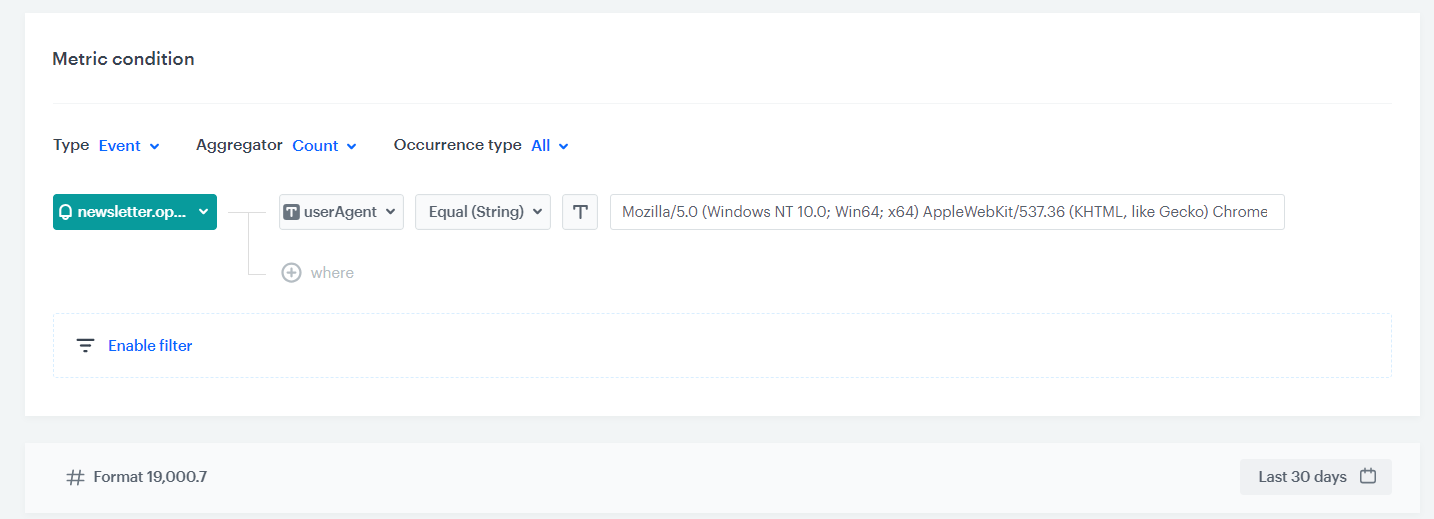Open the Occurrence type dropdown showing All

pyautogui.click(x=549, y=146)
